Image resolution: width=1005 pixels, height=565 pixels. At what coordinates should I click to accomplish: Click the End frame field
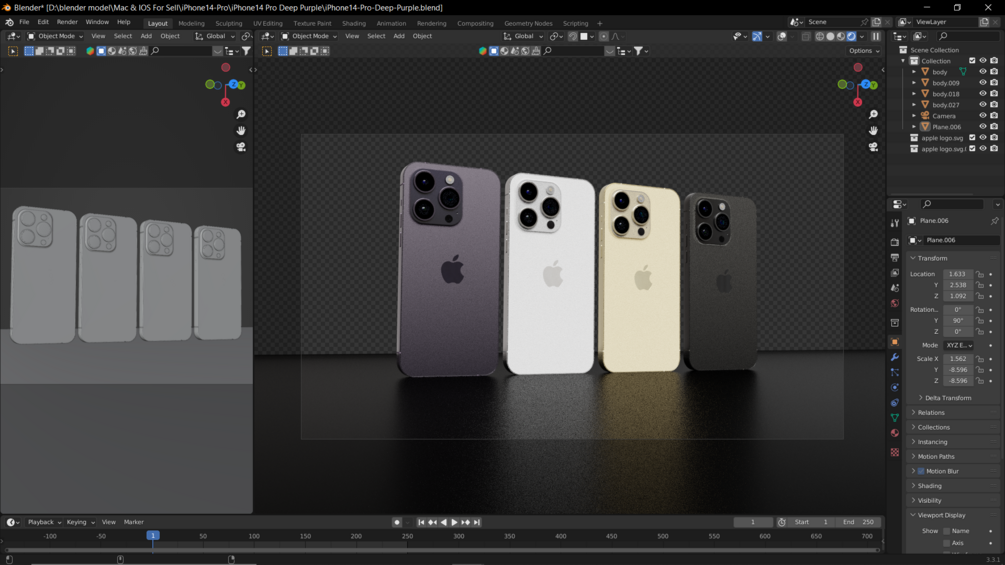click(858, 523)
